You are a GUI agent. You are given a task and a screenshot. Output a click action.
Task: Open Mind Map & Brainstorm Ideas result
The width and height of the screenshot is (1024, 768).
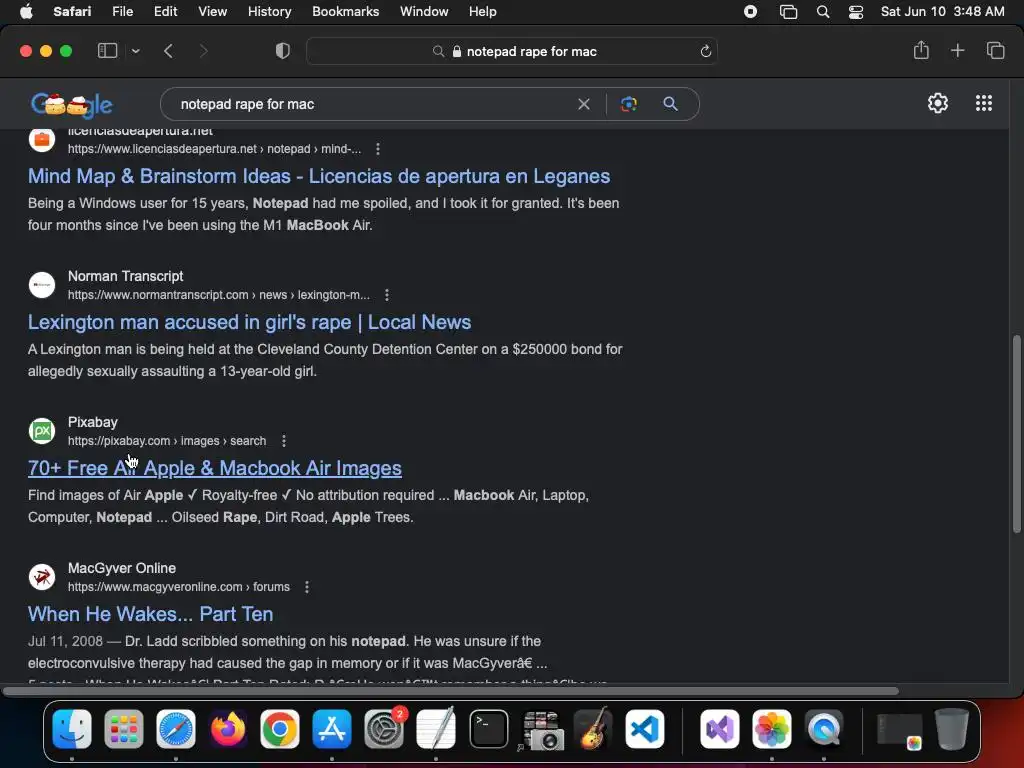click(319, 176)
